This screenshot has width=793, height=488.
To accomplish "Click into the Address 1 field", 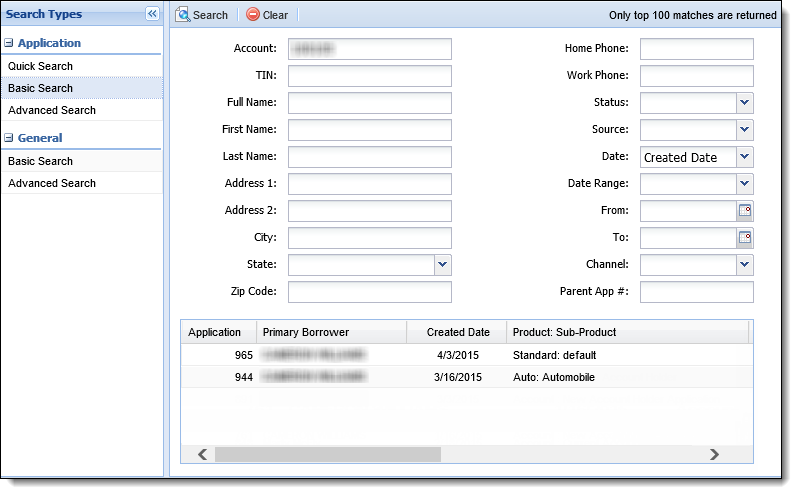I will pyautogui.click(x=370, y=184).
